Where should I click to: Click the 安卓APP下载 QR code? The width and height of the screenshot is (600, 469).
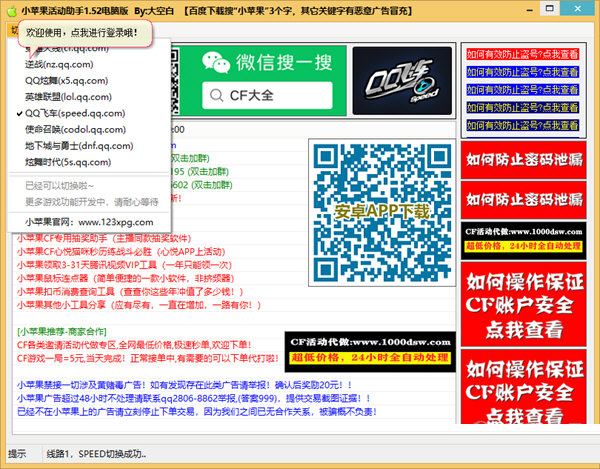(x=382, y=212)
